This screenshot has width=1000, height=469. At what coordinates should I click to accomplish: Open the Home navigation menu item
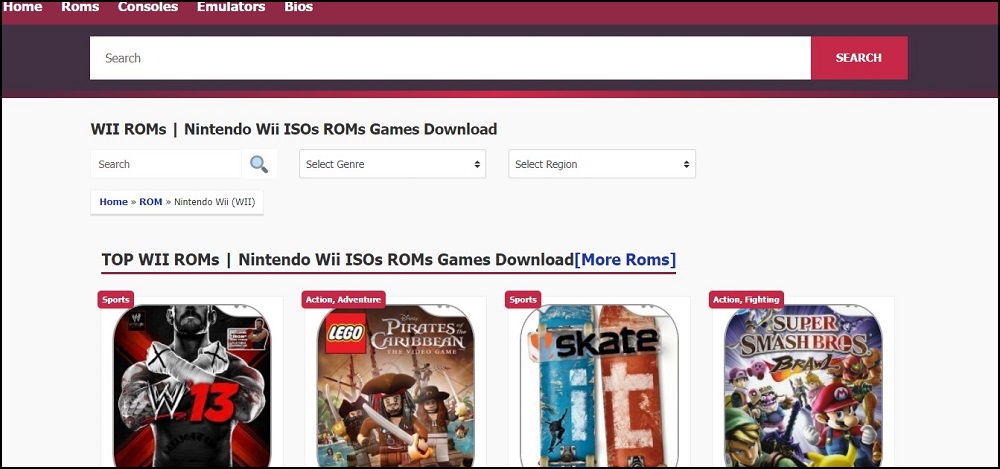point(23,7)
